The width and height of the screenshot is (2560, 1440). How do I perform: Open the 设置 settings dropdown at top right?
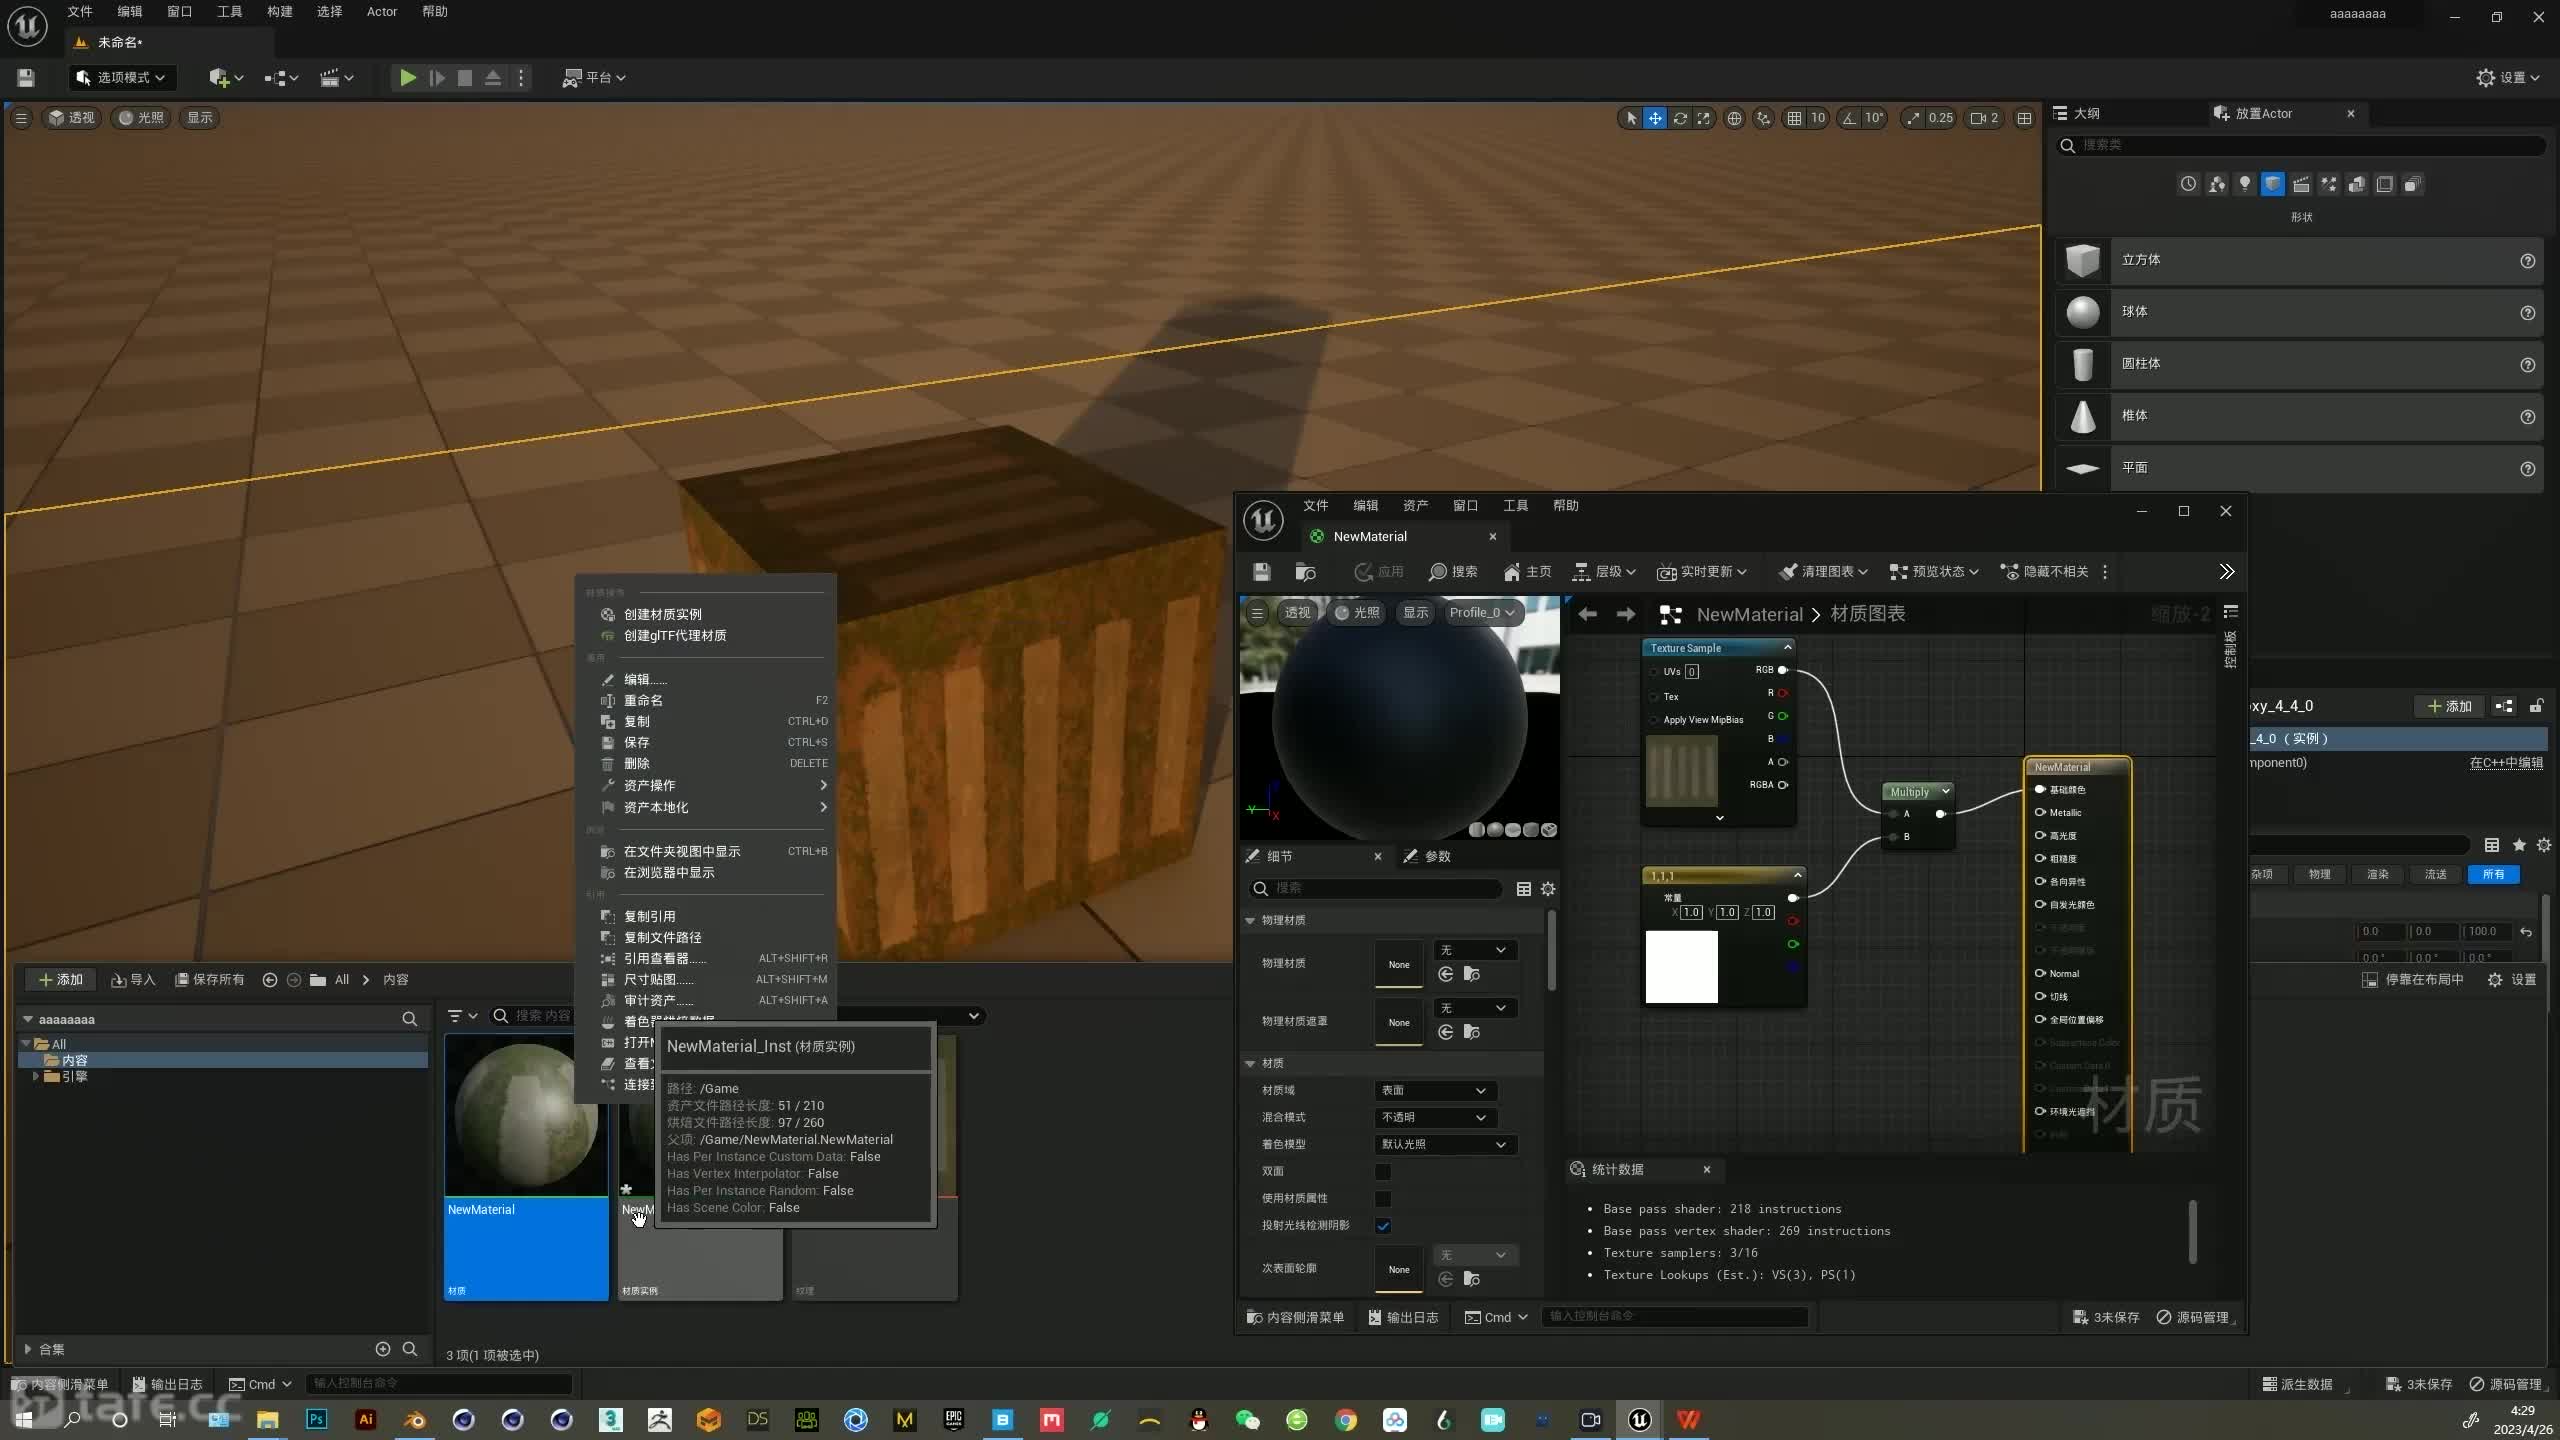point(2507,77)
